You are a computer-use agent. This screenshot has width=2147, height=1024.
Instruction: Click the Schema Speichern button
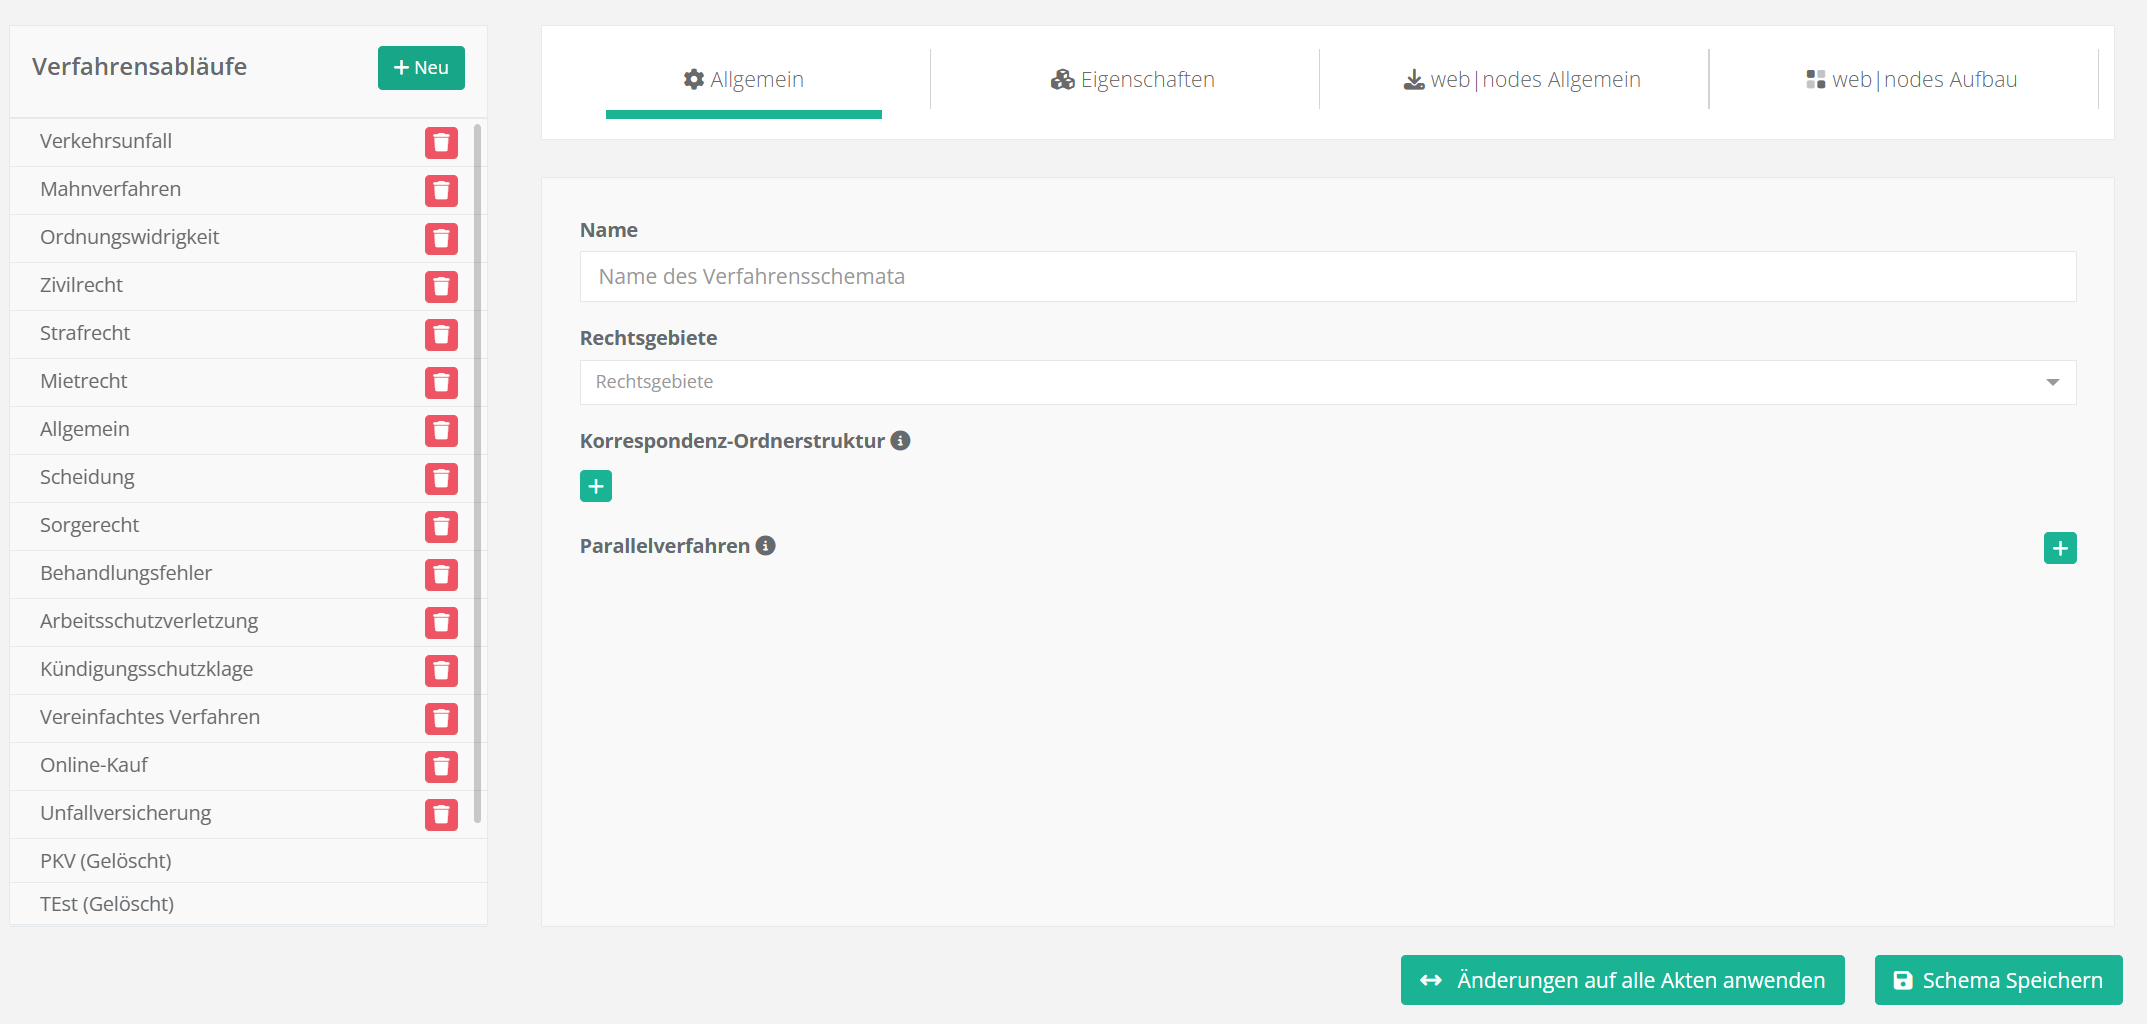pyautogui.click(x=1997, y=980)
